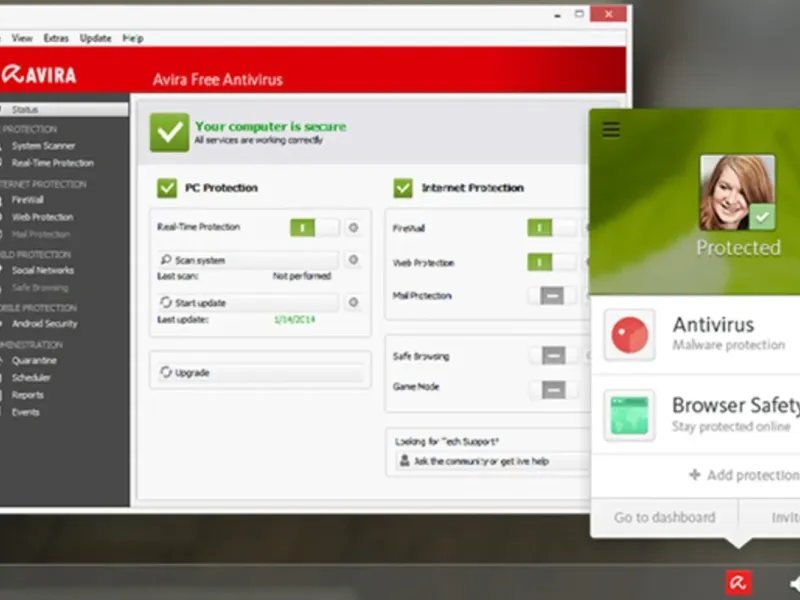Click the PC Protection green check icon
Screen dimensions: 800x600
coord(167,188)
